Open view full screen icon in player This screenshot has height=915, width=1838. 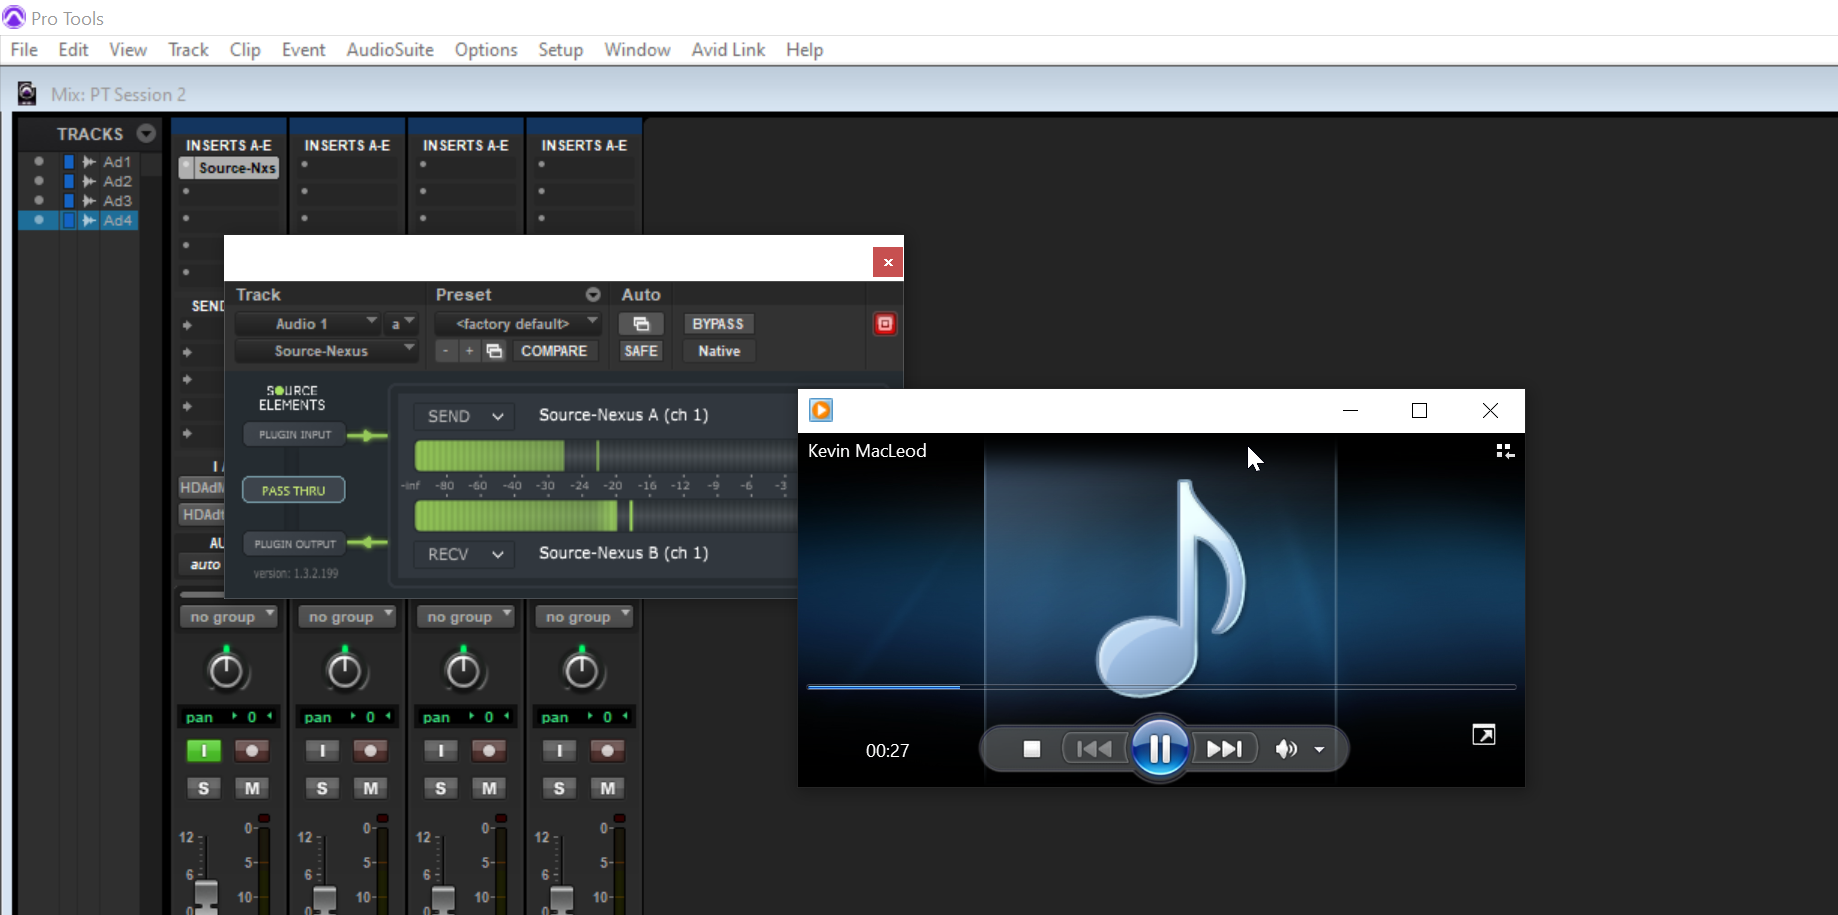1483,735
